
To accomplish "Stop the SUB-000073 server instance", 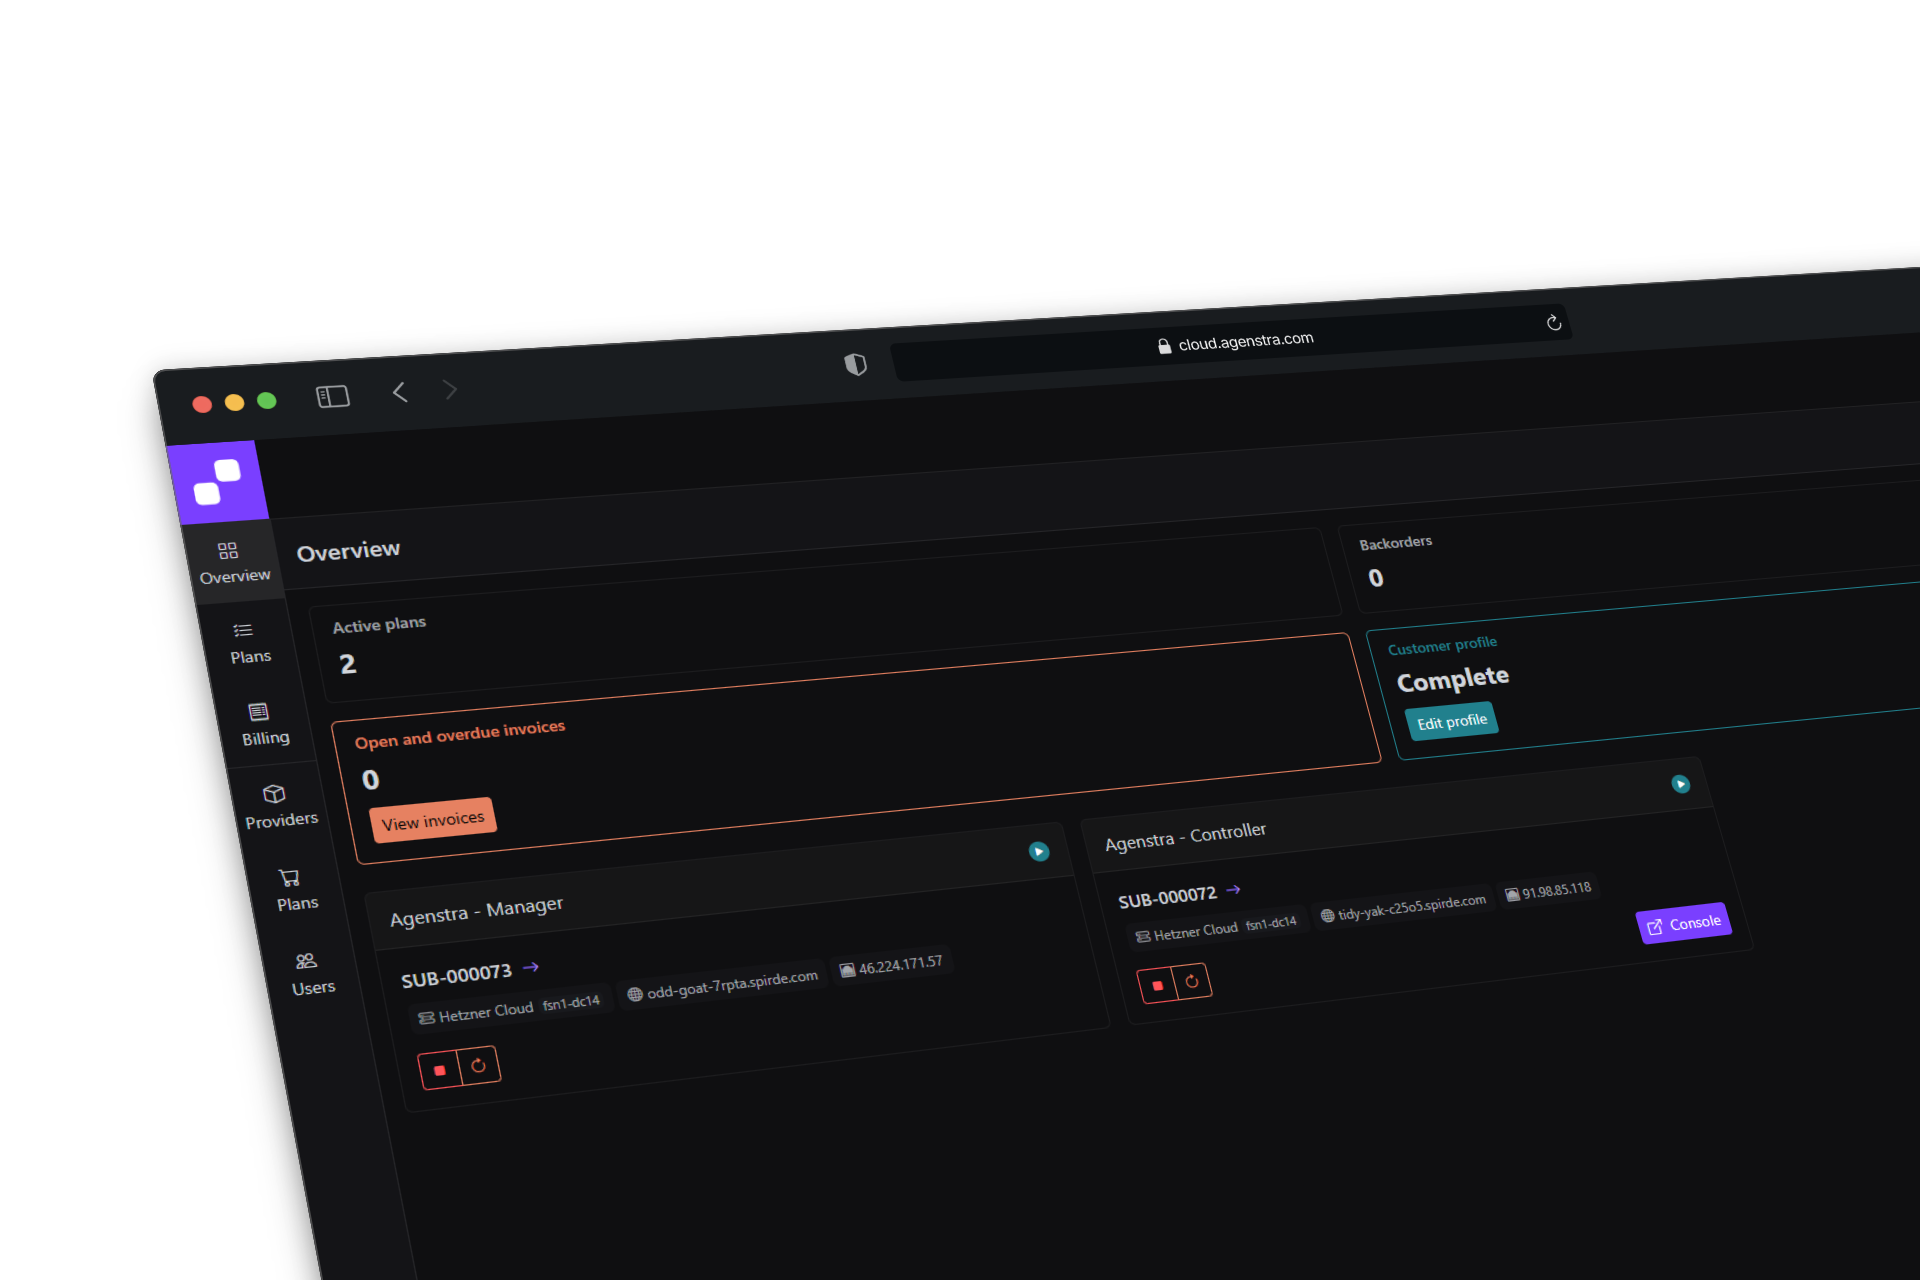I will tap(438, 1069).
